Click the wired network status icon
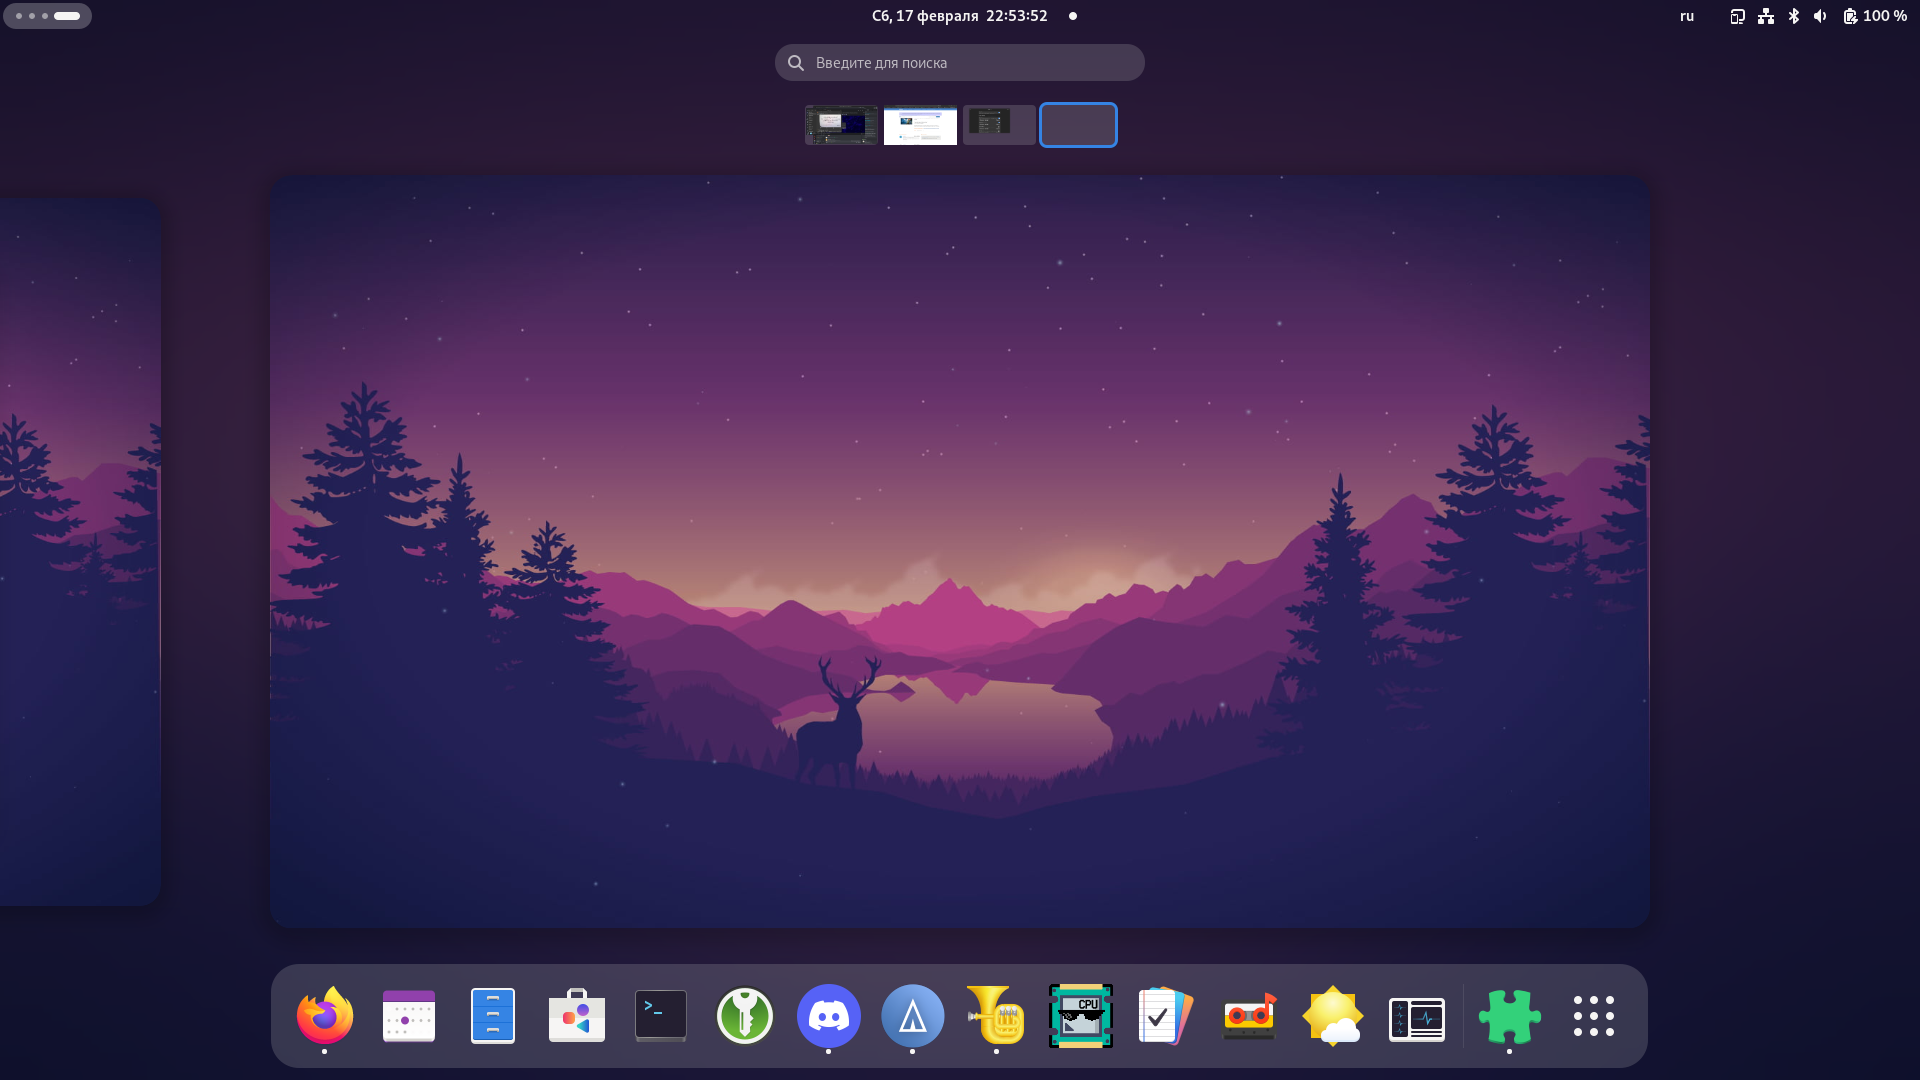Screen dimensions: 1920x1080 point(1766,16)
